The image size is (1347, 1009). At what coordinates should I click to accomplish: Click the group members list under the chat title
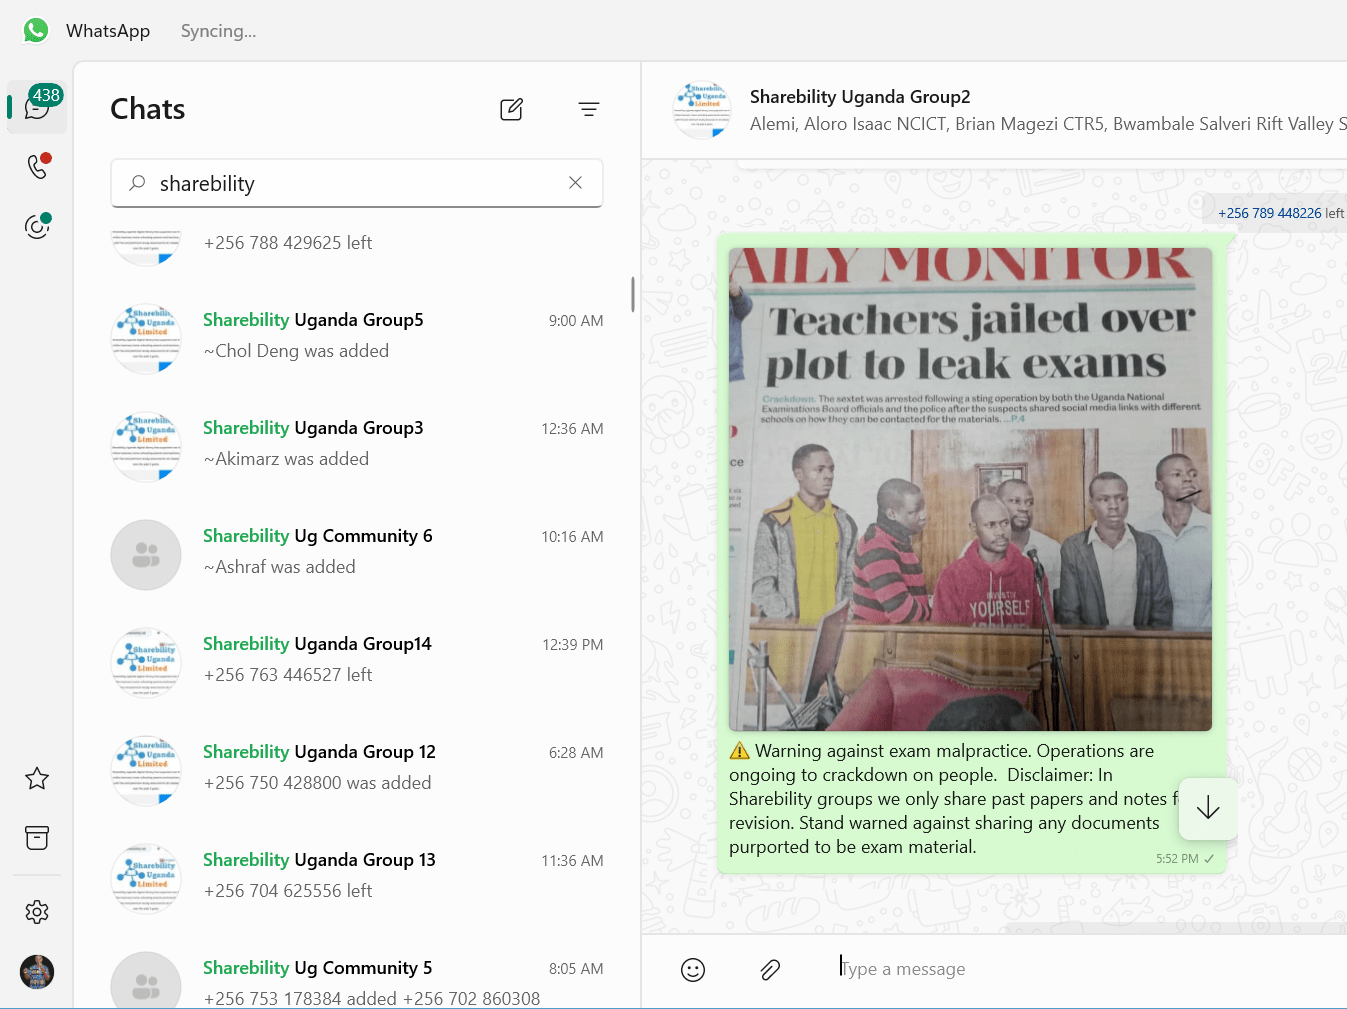[x=1048, y=124]
